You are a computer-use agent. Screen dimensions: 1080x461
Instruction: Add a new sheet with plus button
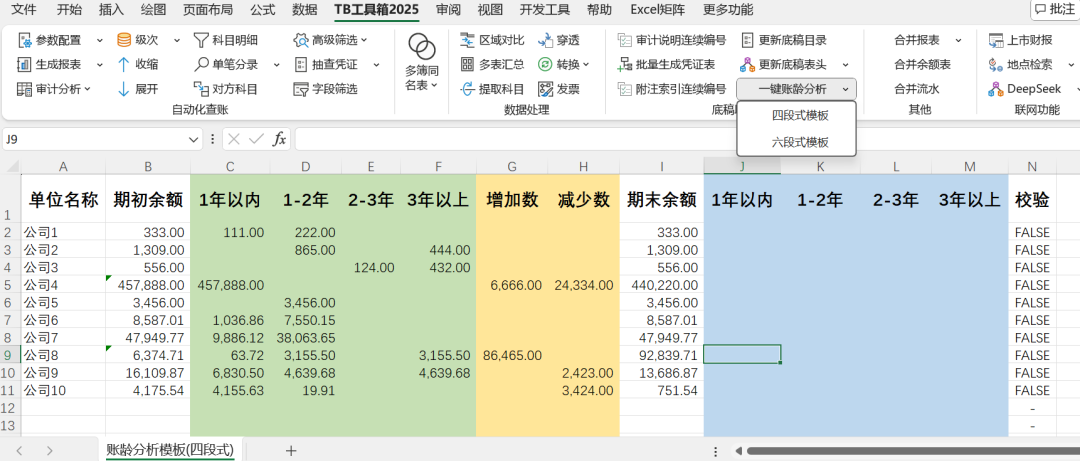tap(291, 451)
